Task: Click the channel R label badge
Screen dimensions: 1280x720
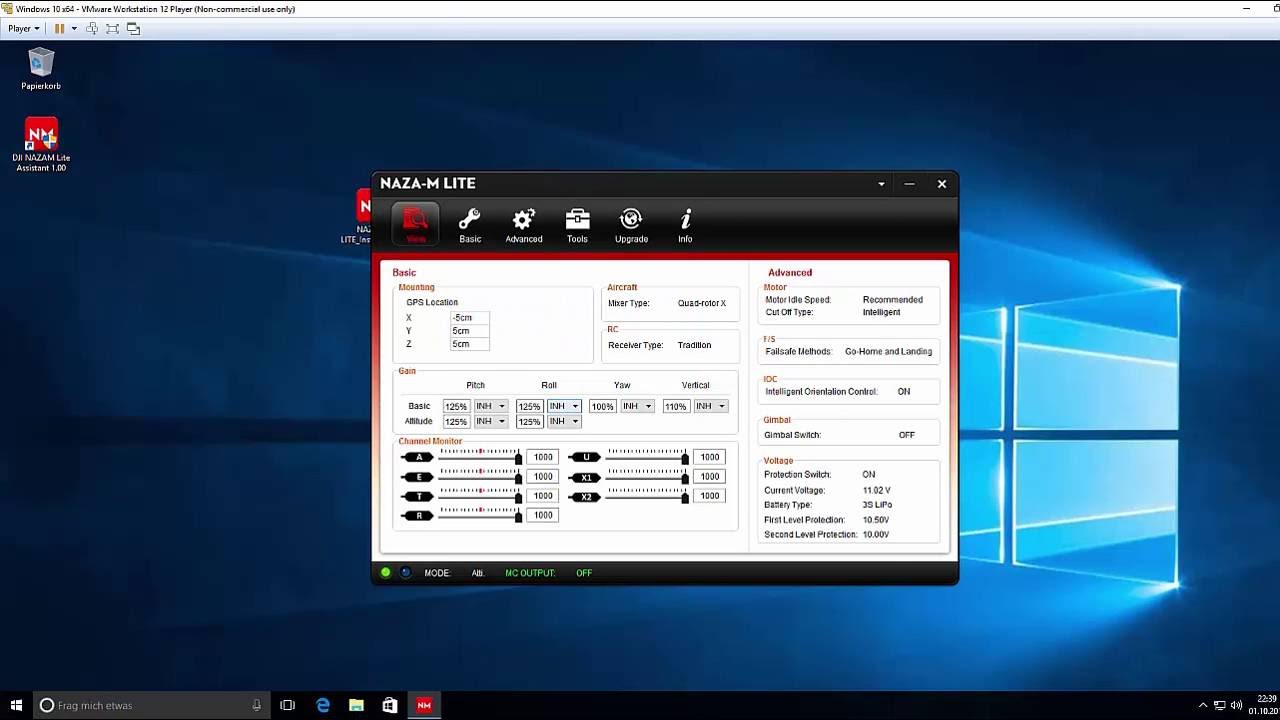Action: coord(418,515)
